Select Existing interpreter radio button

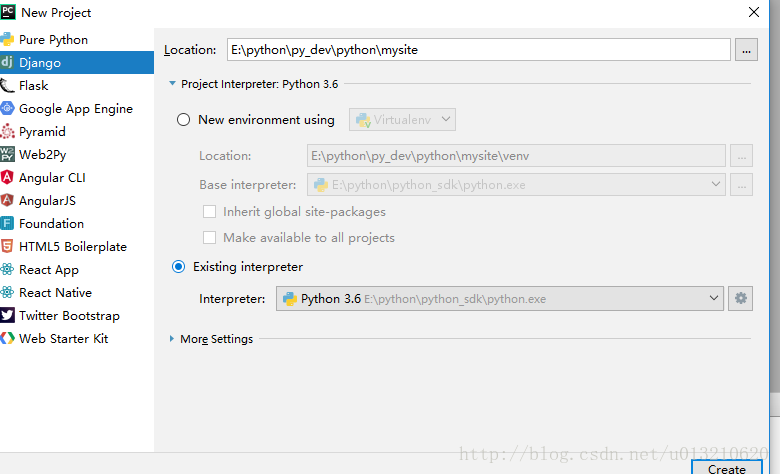coord(179,267)
